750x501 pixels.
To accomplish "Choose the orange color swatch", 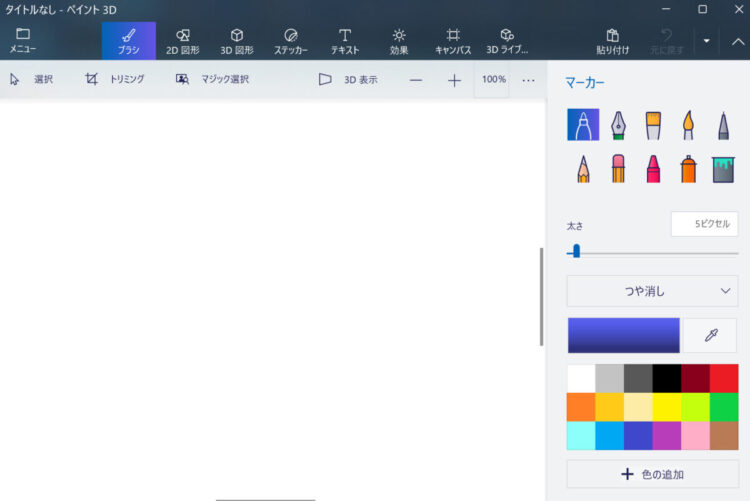I will click(581, 407).
